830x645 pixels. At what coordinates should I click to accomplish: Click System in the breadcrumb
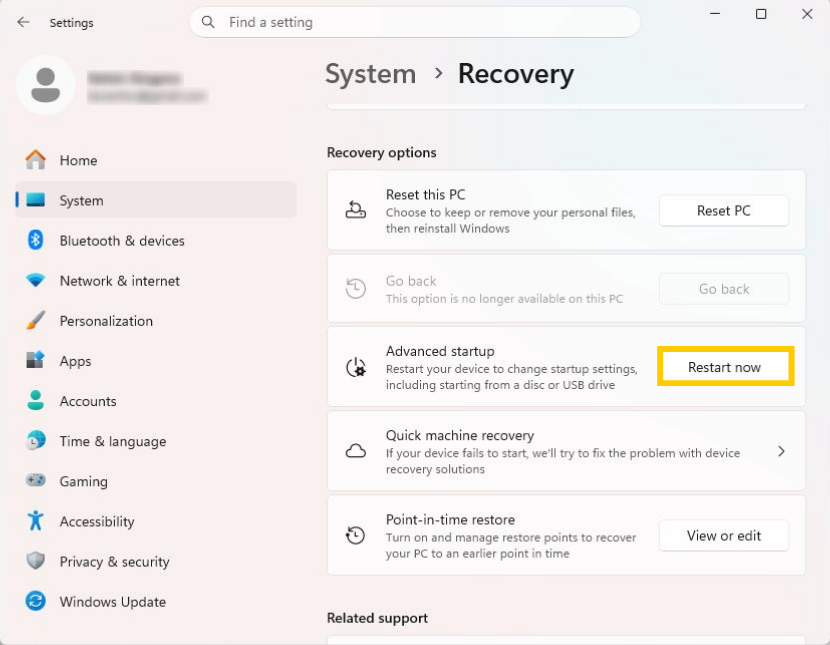(x=371, y=74)
